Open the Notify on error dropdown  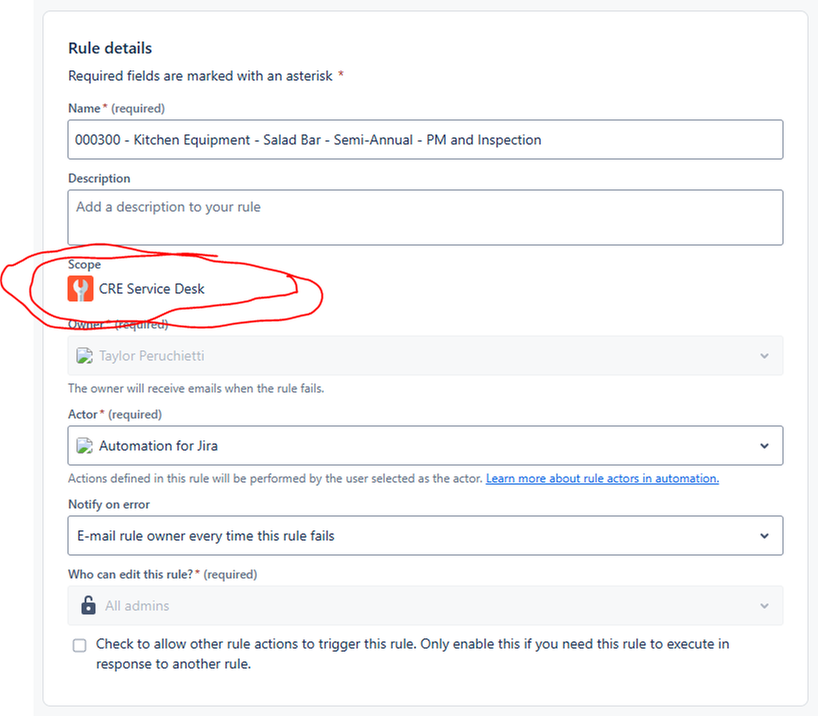[x=425, y=536]
